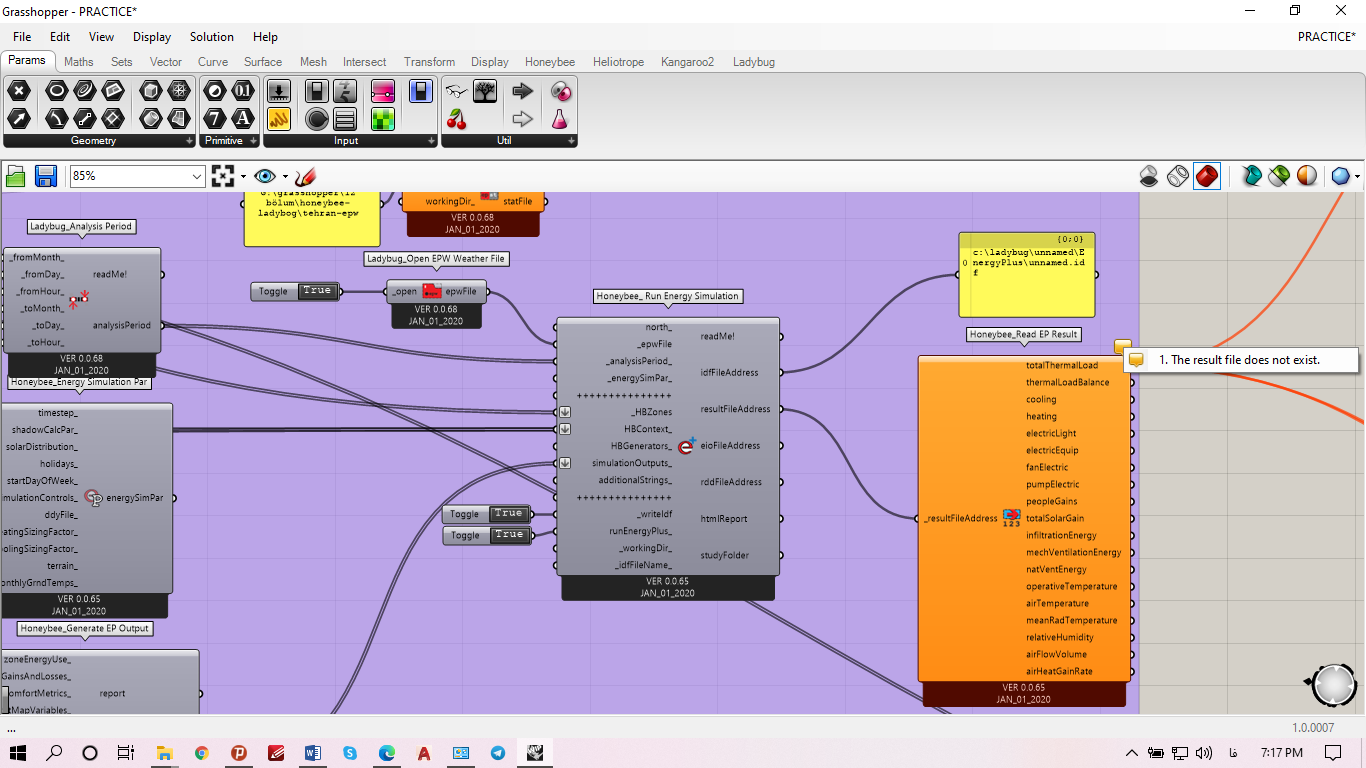Open file using the green folder icon
Screen dimensions: 1366x768
16,176
